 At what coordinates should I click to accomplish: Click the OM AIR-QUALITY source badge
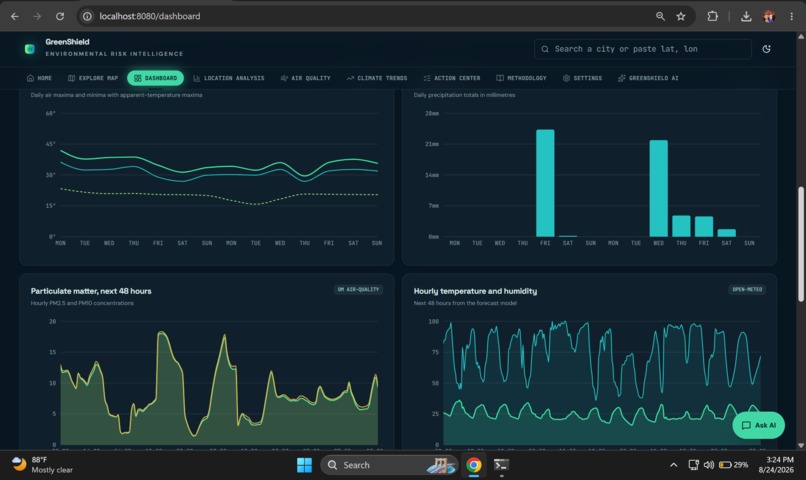pyautogui.click(x=358, y=289)
